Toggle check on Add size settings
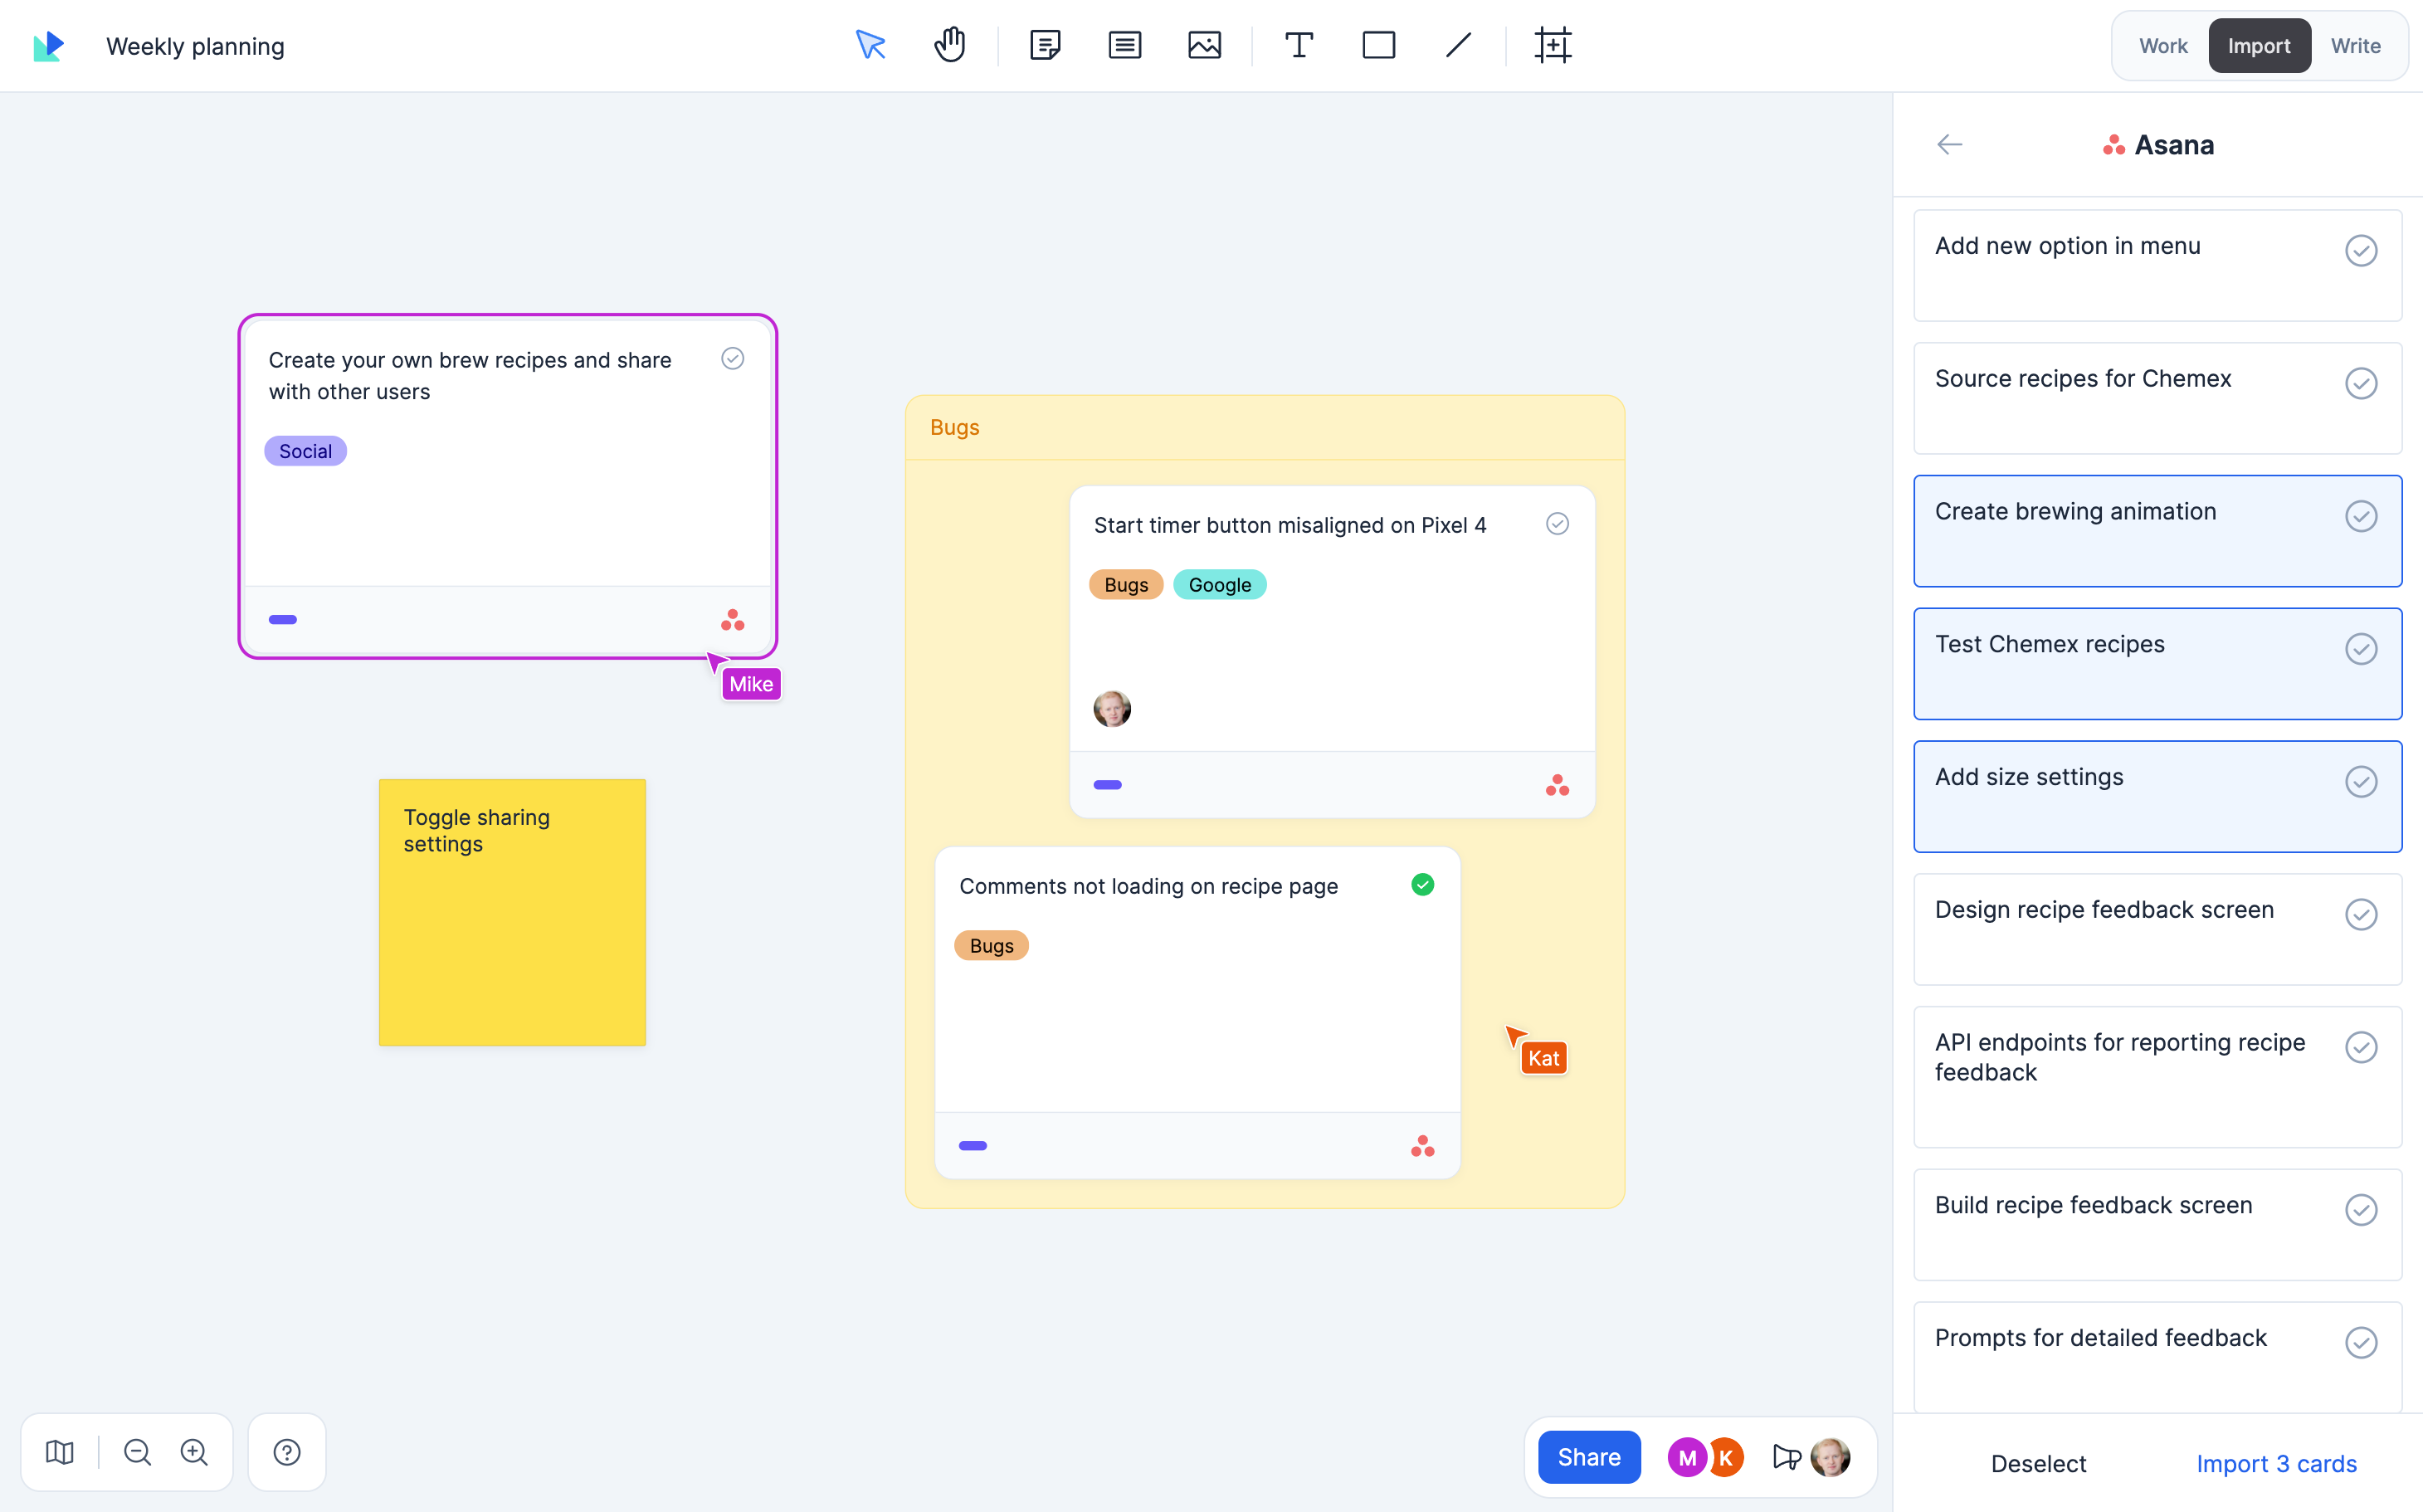The image size is (2423, 1512). point(2361,782)
